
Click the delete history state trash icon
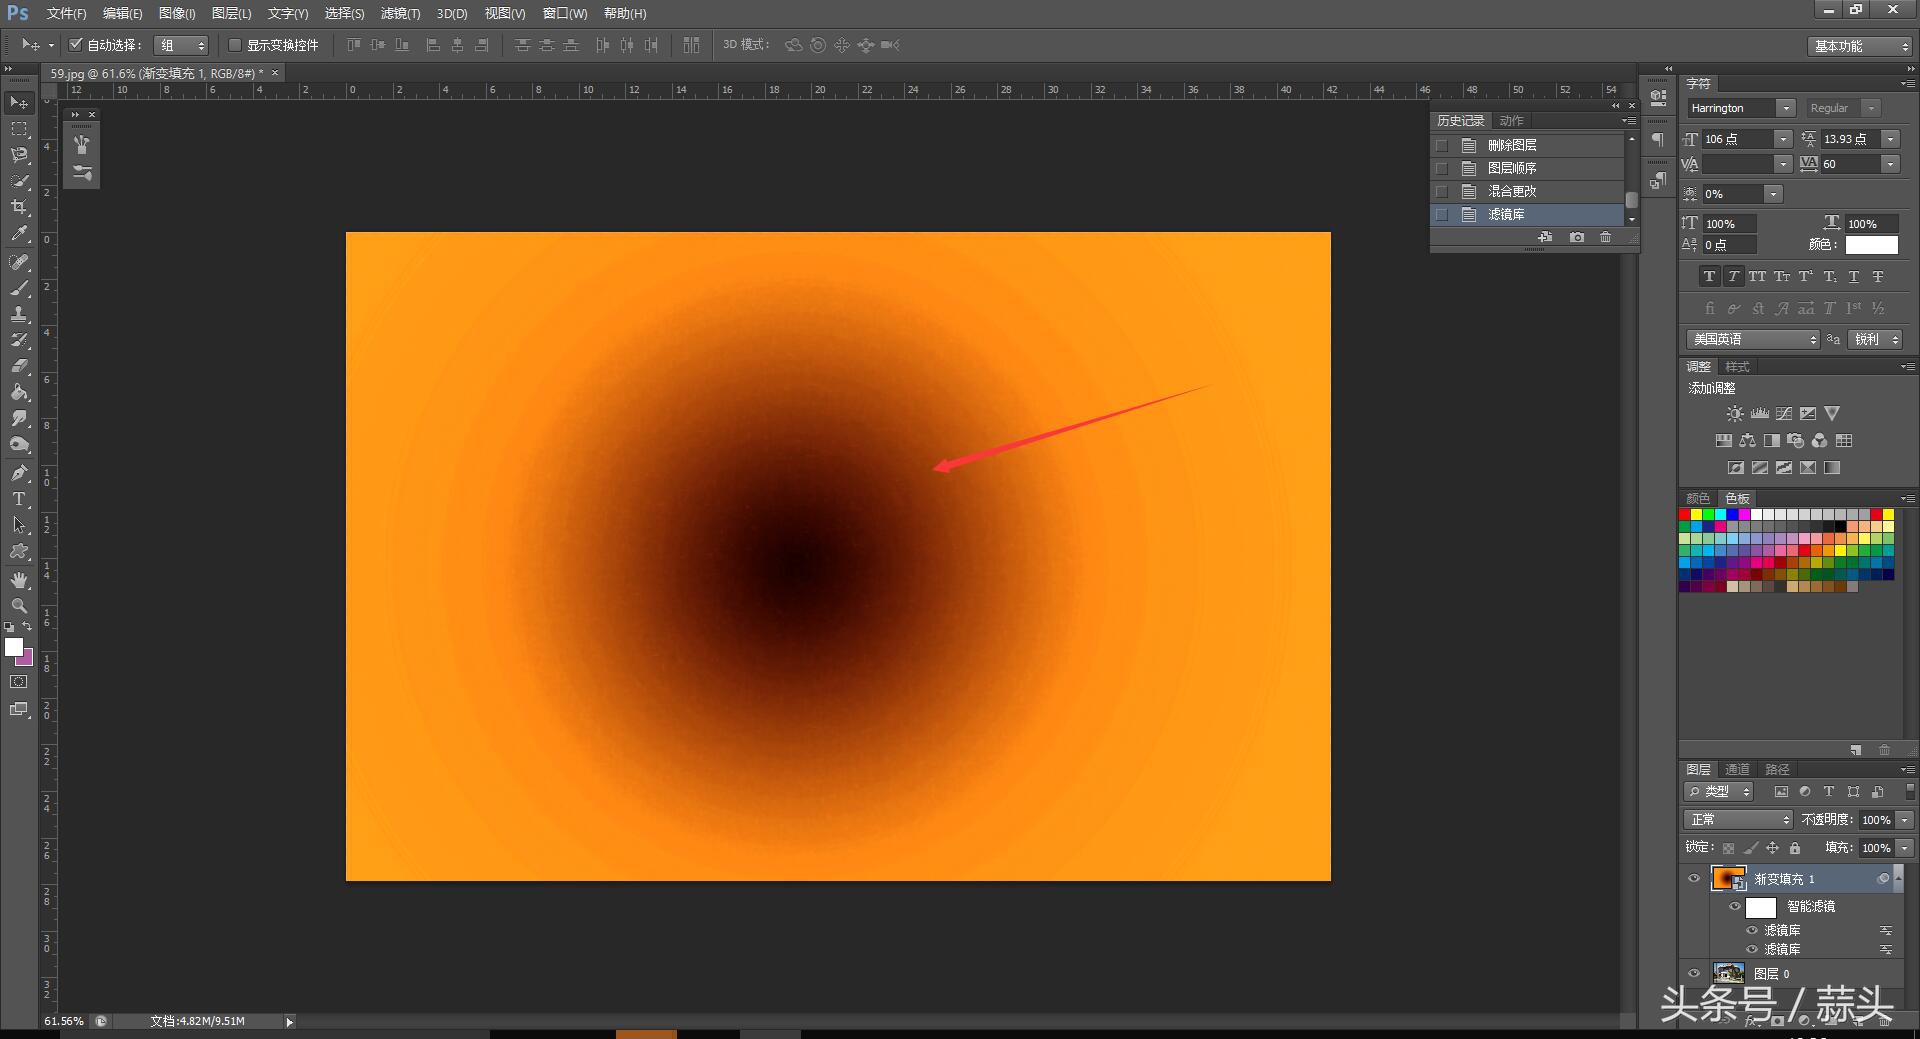1605,237
